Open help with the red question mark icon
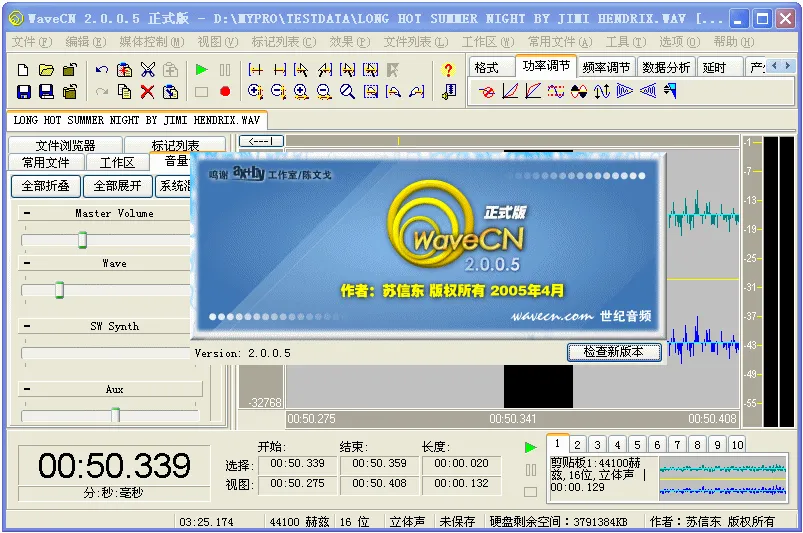The width and height of the screenshot is (803, 533). pyautogui.click(x=448, y=70)
